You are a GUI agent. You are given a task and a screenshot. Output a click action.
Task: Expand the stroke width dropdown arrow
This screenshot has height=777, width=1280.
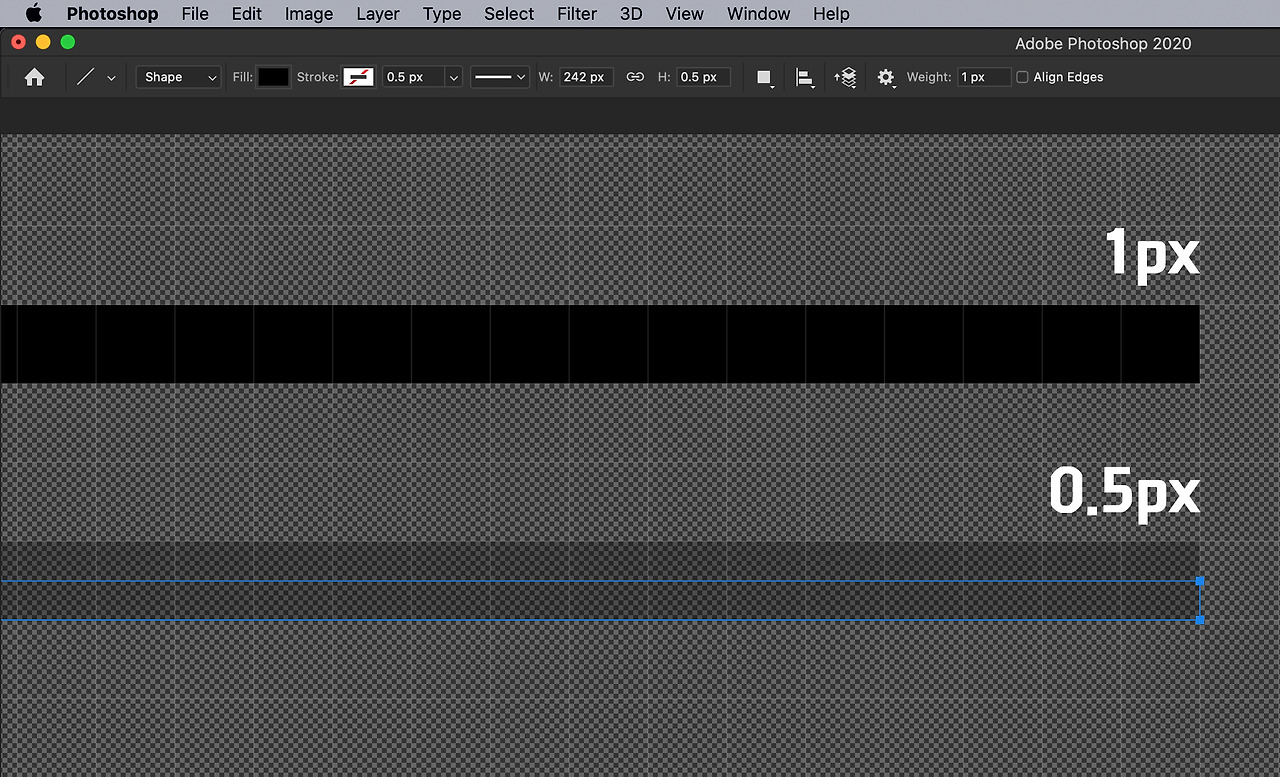pyautogui.click(x=453, y=77)
